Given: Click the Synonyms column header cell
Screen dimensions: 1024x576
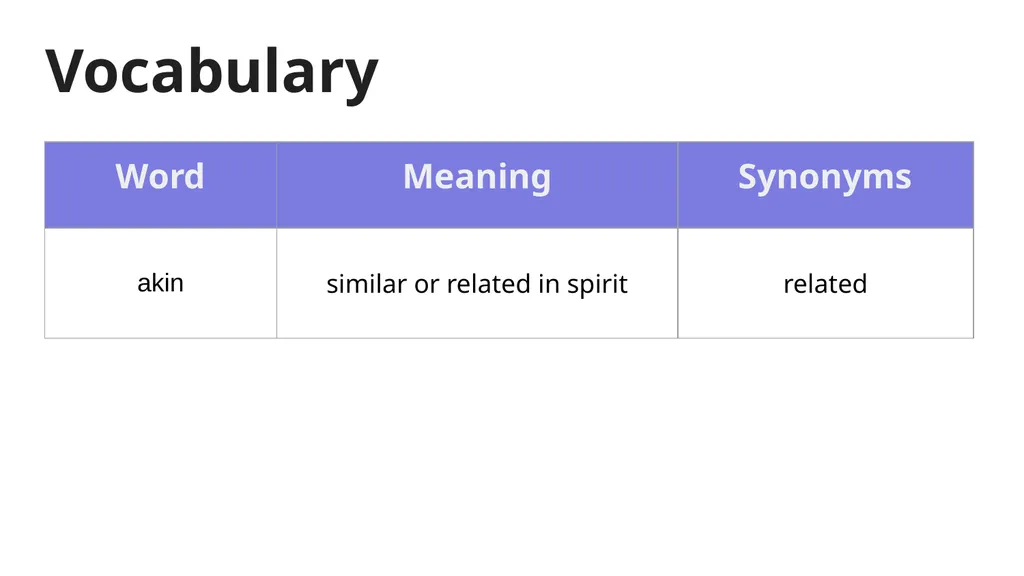Looking at the screenshot, I should [825, 185].
